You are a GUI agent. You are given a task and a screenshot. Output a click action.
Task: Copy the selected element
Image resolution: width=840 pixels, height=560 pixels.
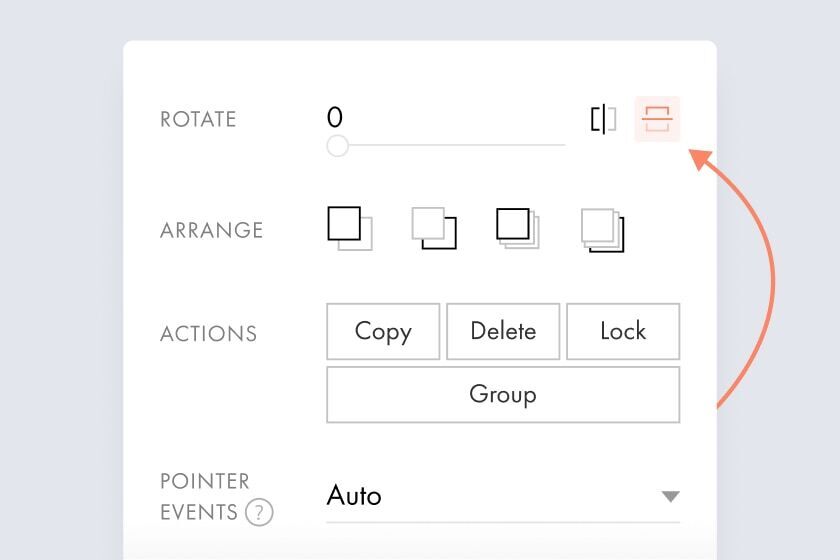click(383, 331)
